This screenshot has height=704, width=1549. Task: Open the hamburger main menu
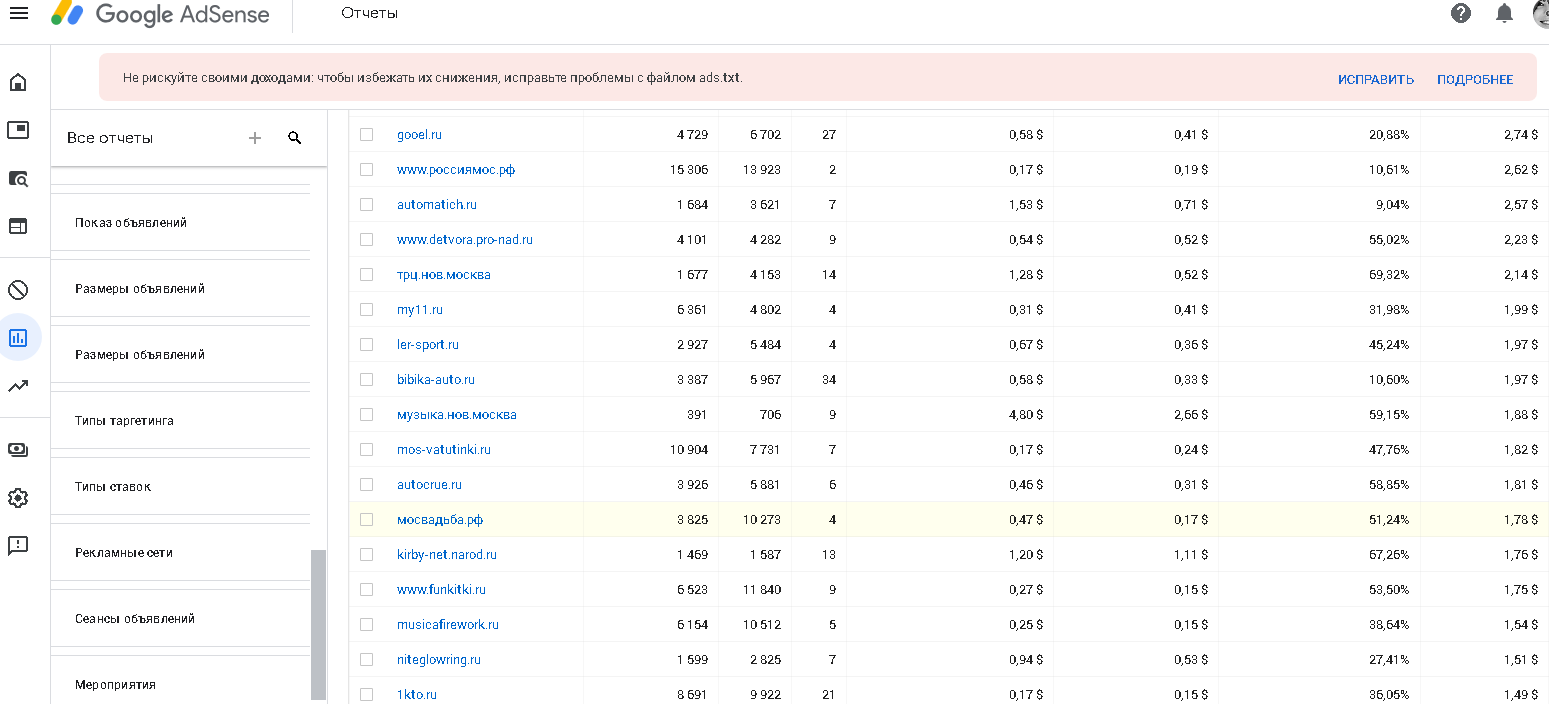(x=18, y=13)
